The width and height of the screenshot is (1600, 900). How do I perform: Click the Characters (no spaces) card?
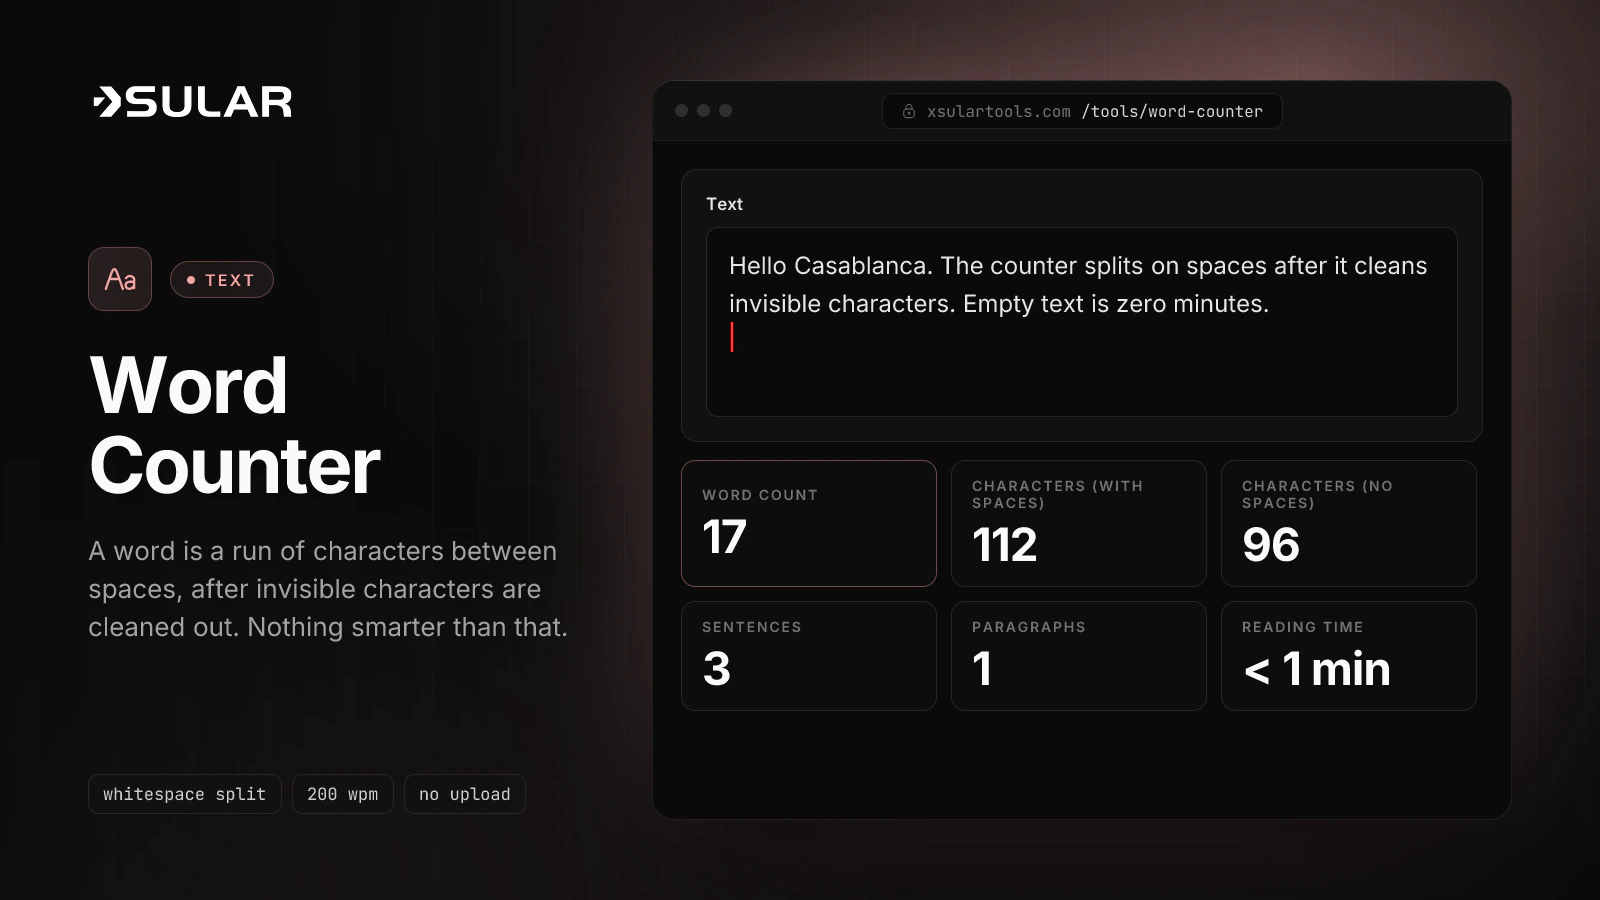coord(1349,523)
